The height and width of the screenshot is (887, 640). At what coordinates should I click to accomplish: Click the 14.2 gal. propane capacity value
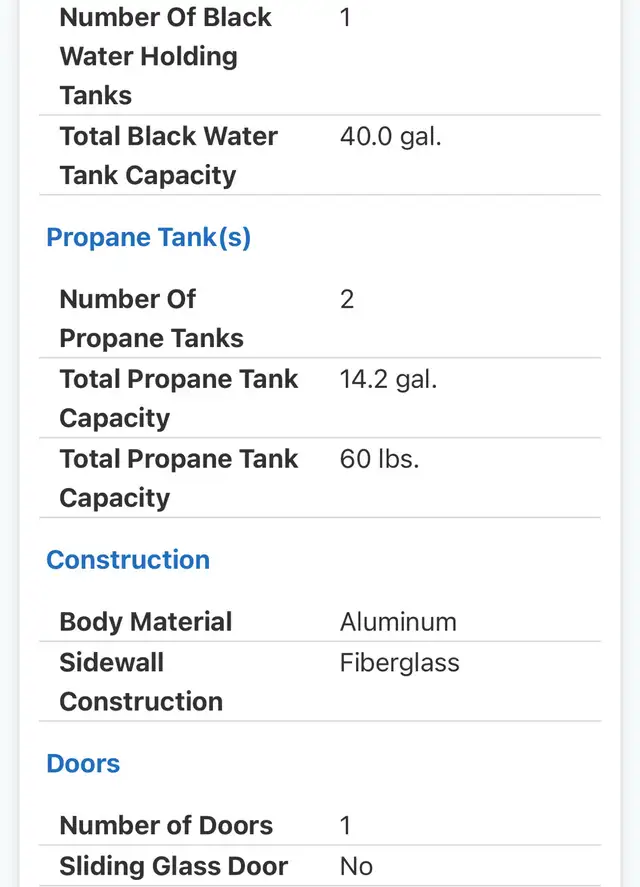pos(388,379)
